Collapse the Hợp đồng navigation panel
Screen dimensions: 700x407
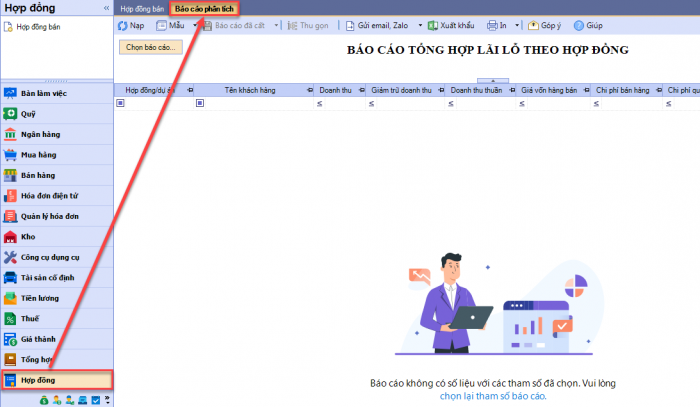tap(107, 8)
